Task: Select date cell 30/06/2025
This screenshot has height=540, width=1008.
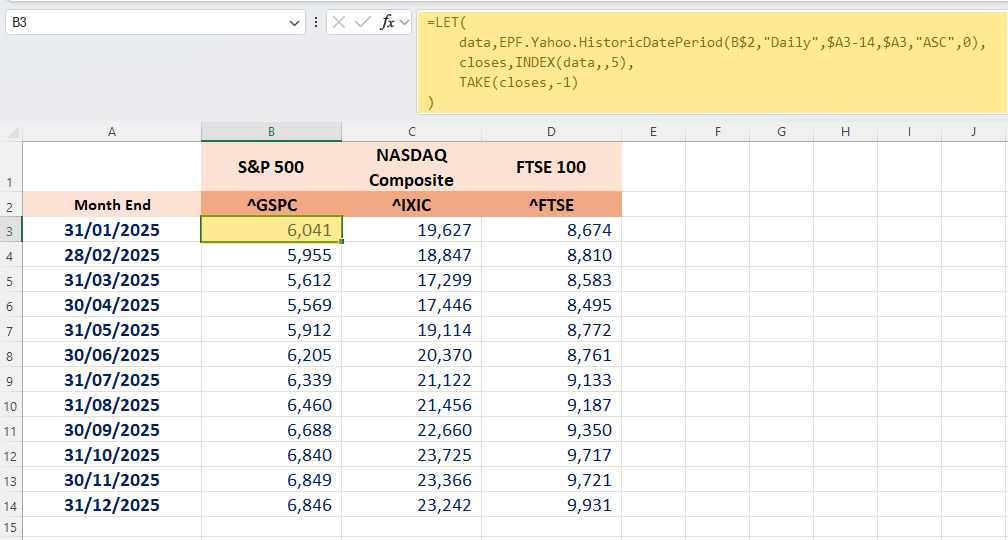Action: coord(112,355)
